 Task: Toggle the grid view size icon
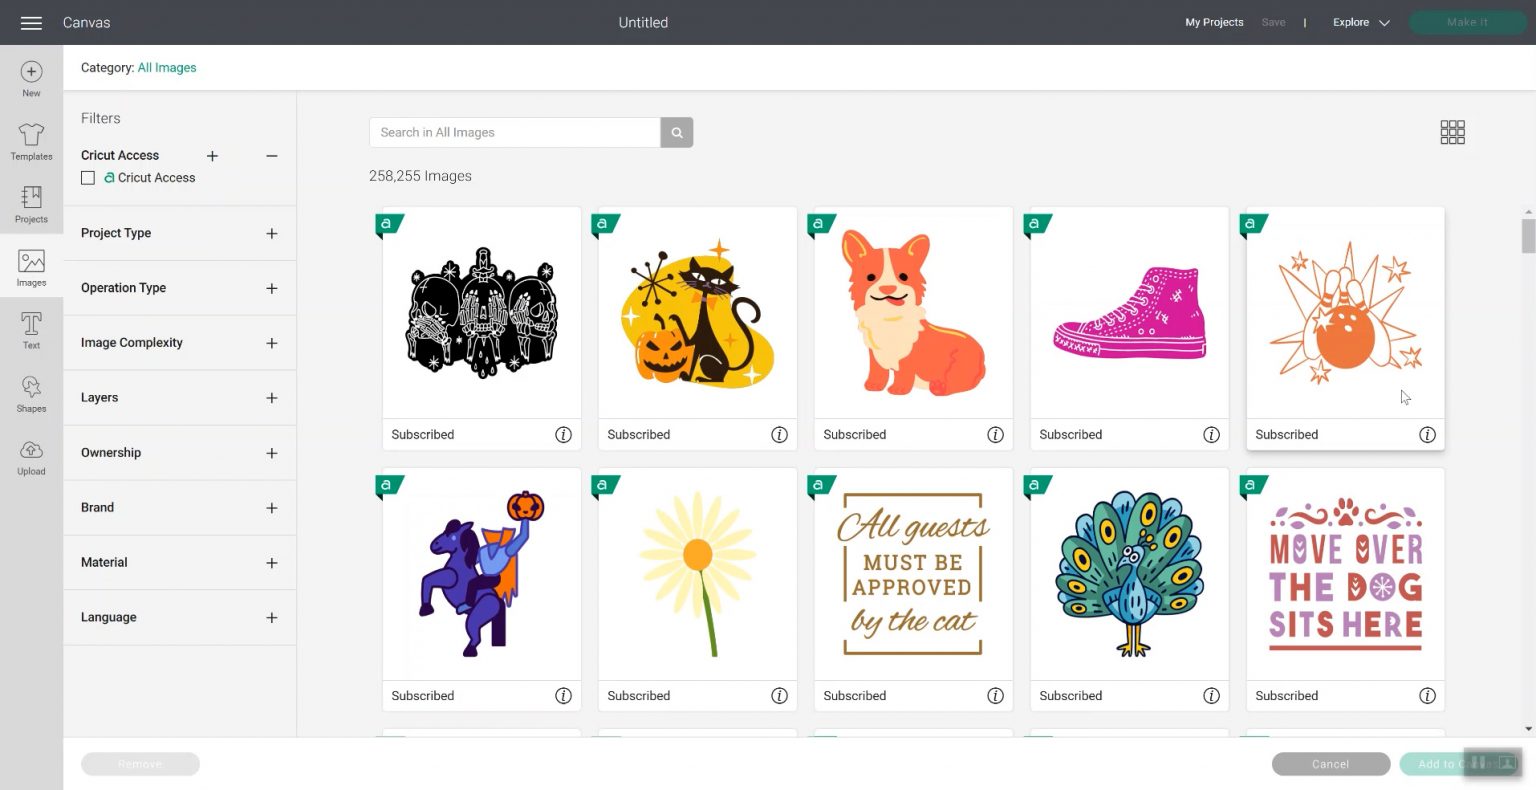pos(1452,132)
